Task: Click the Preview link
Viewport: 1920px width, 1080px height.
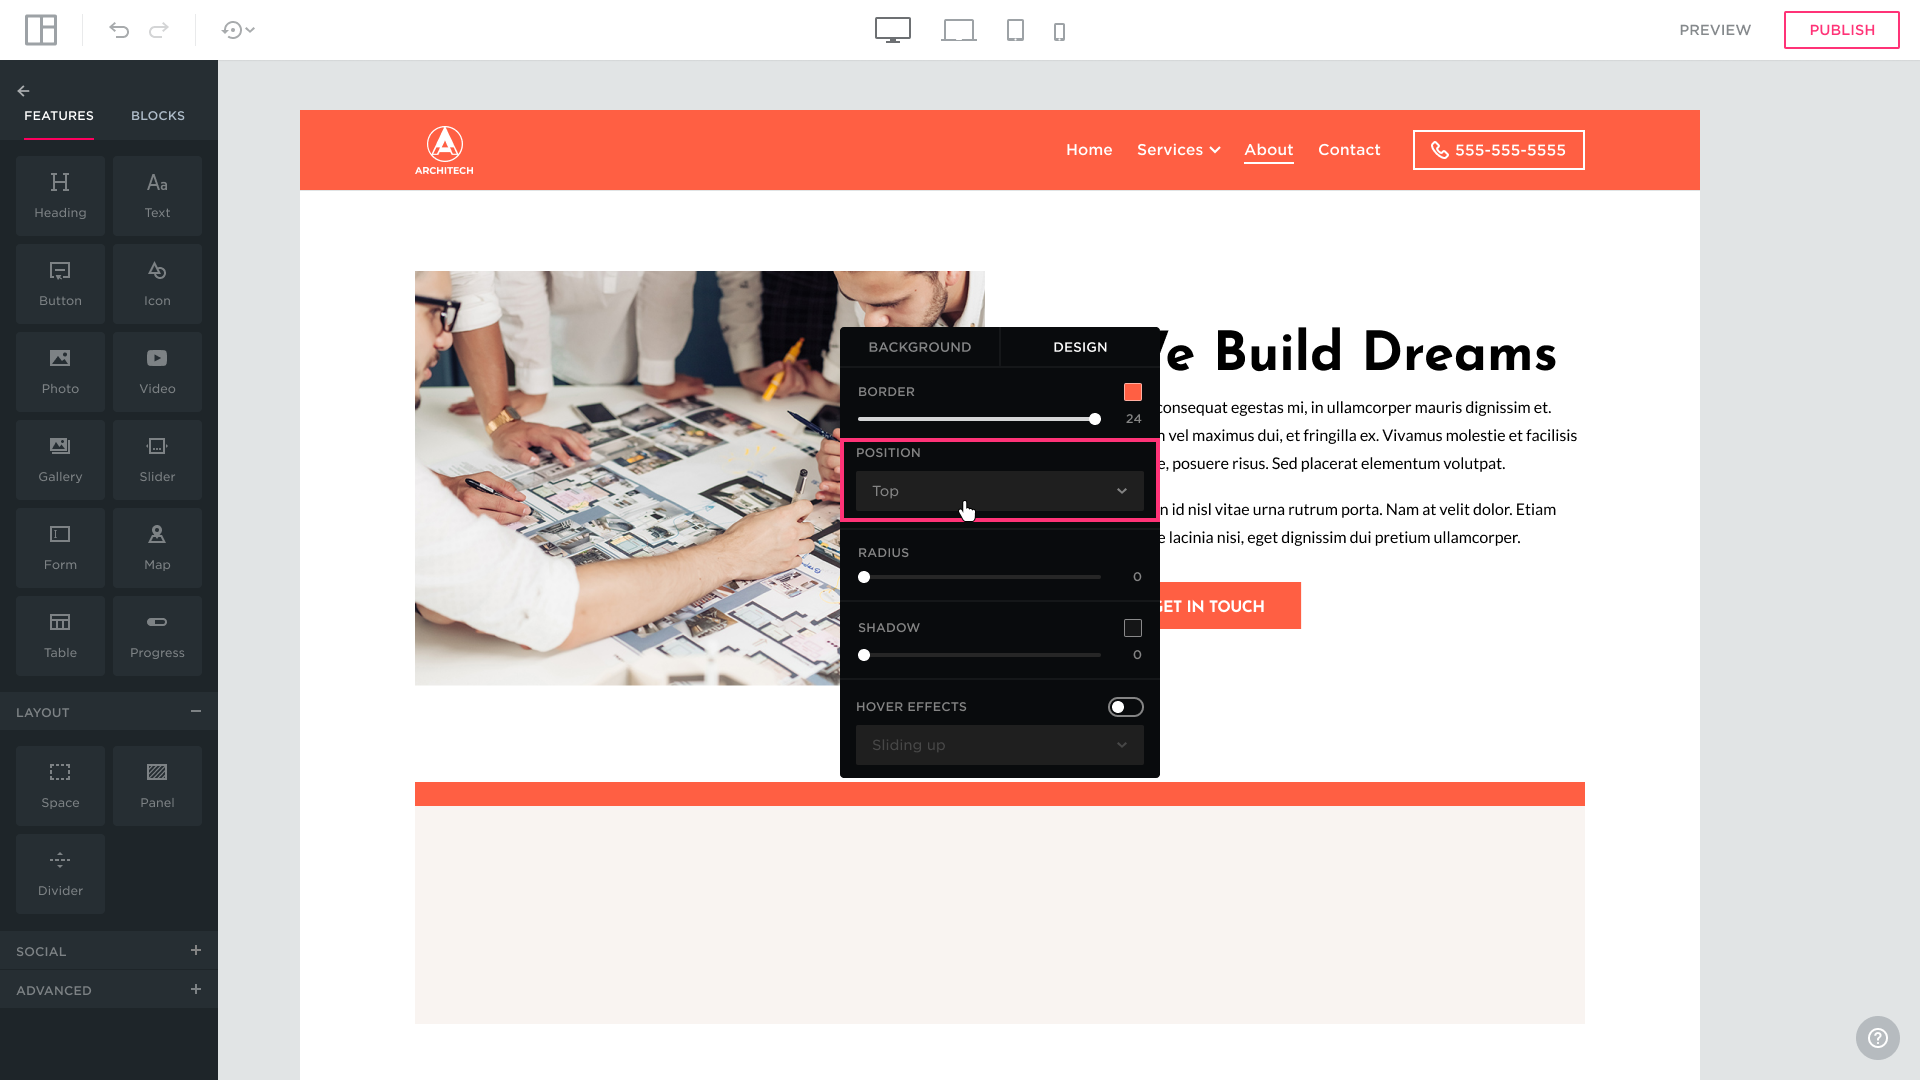Action: 1714,30
